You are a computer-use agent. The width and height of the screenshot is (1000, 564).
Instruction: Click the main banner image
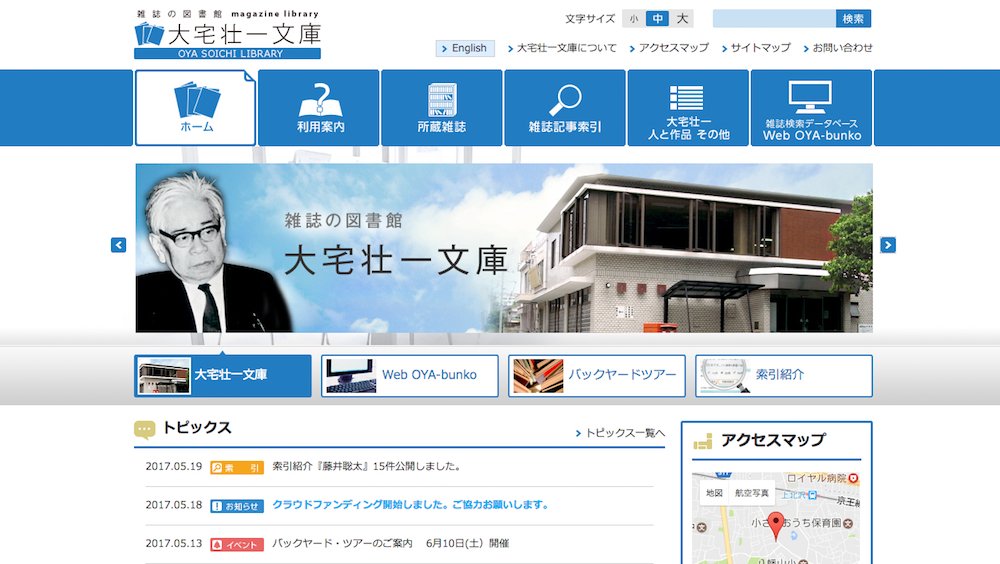[504, 248]
